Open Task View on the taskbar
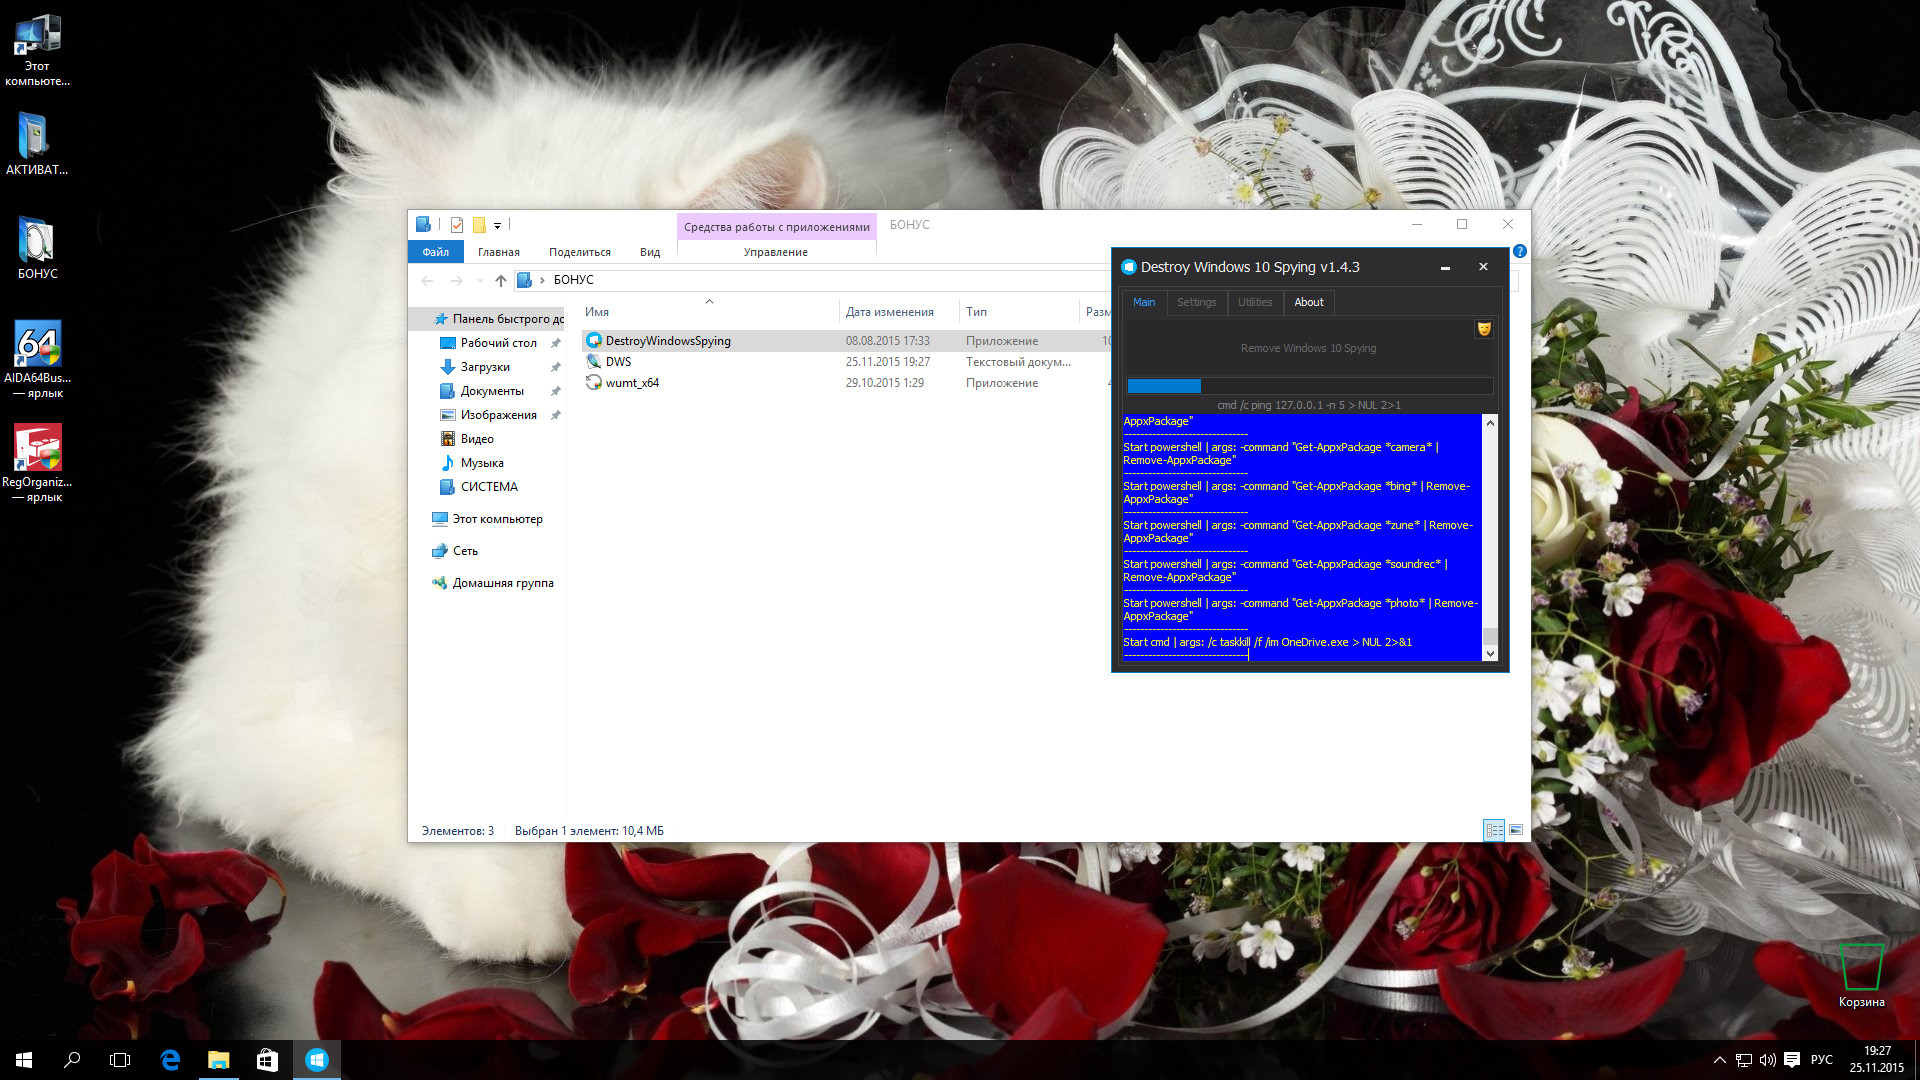The image size is (1920, 1080). (x=120, y=1060)
